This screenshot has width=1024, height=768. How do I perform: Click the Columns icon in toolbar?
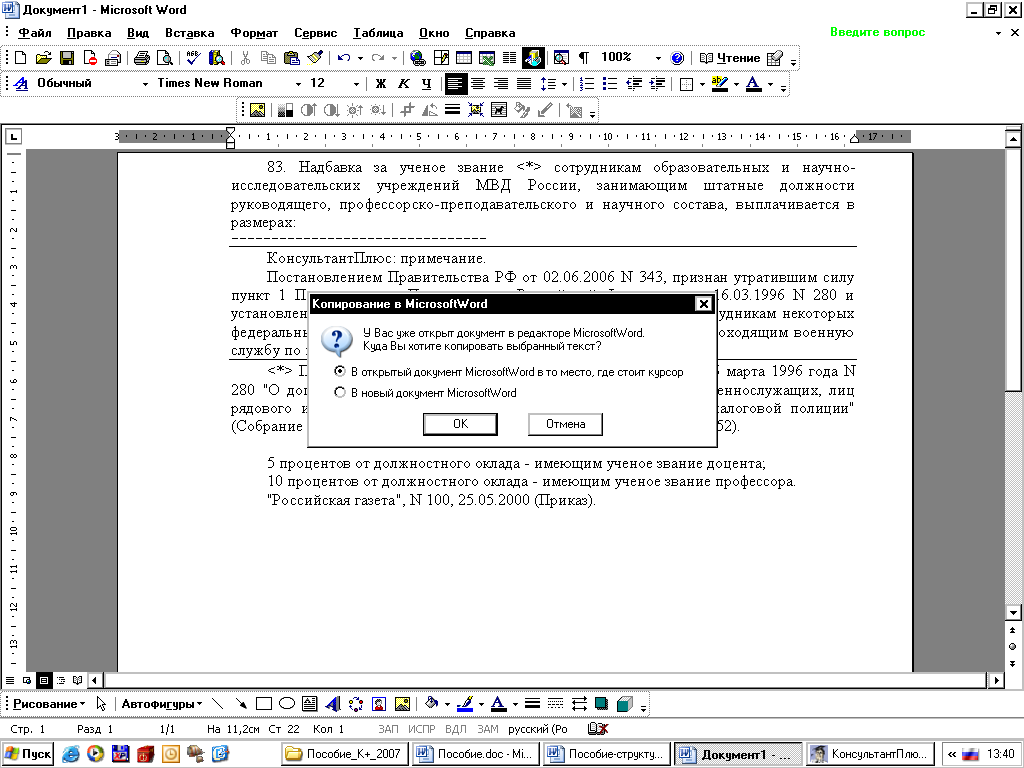pos(509,58)
